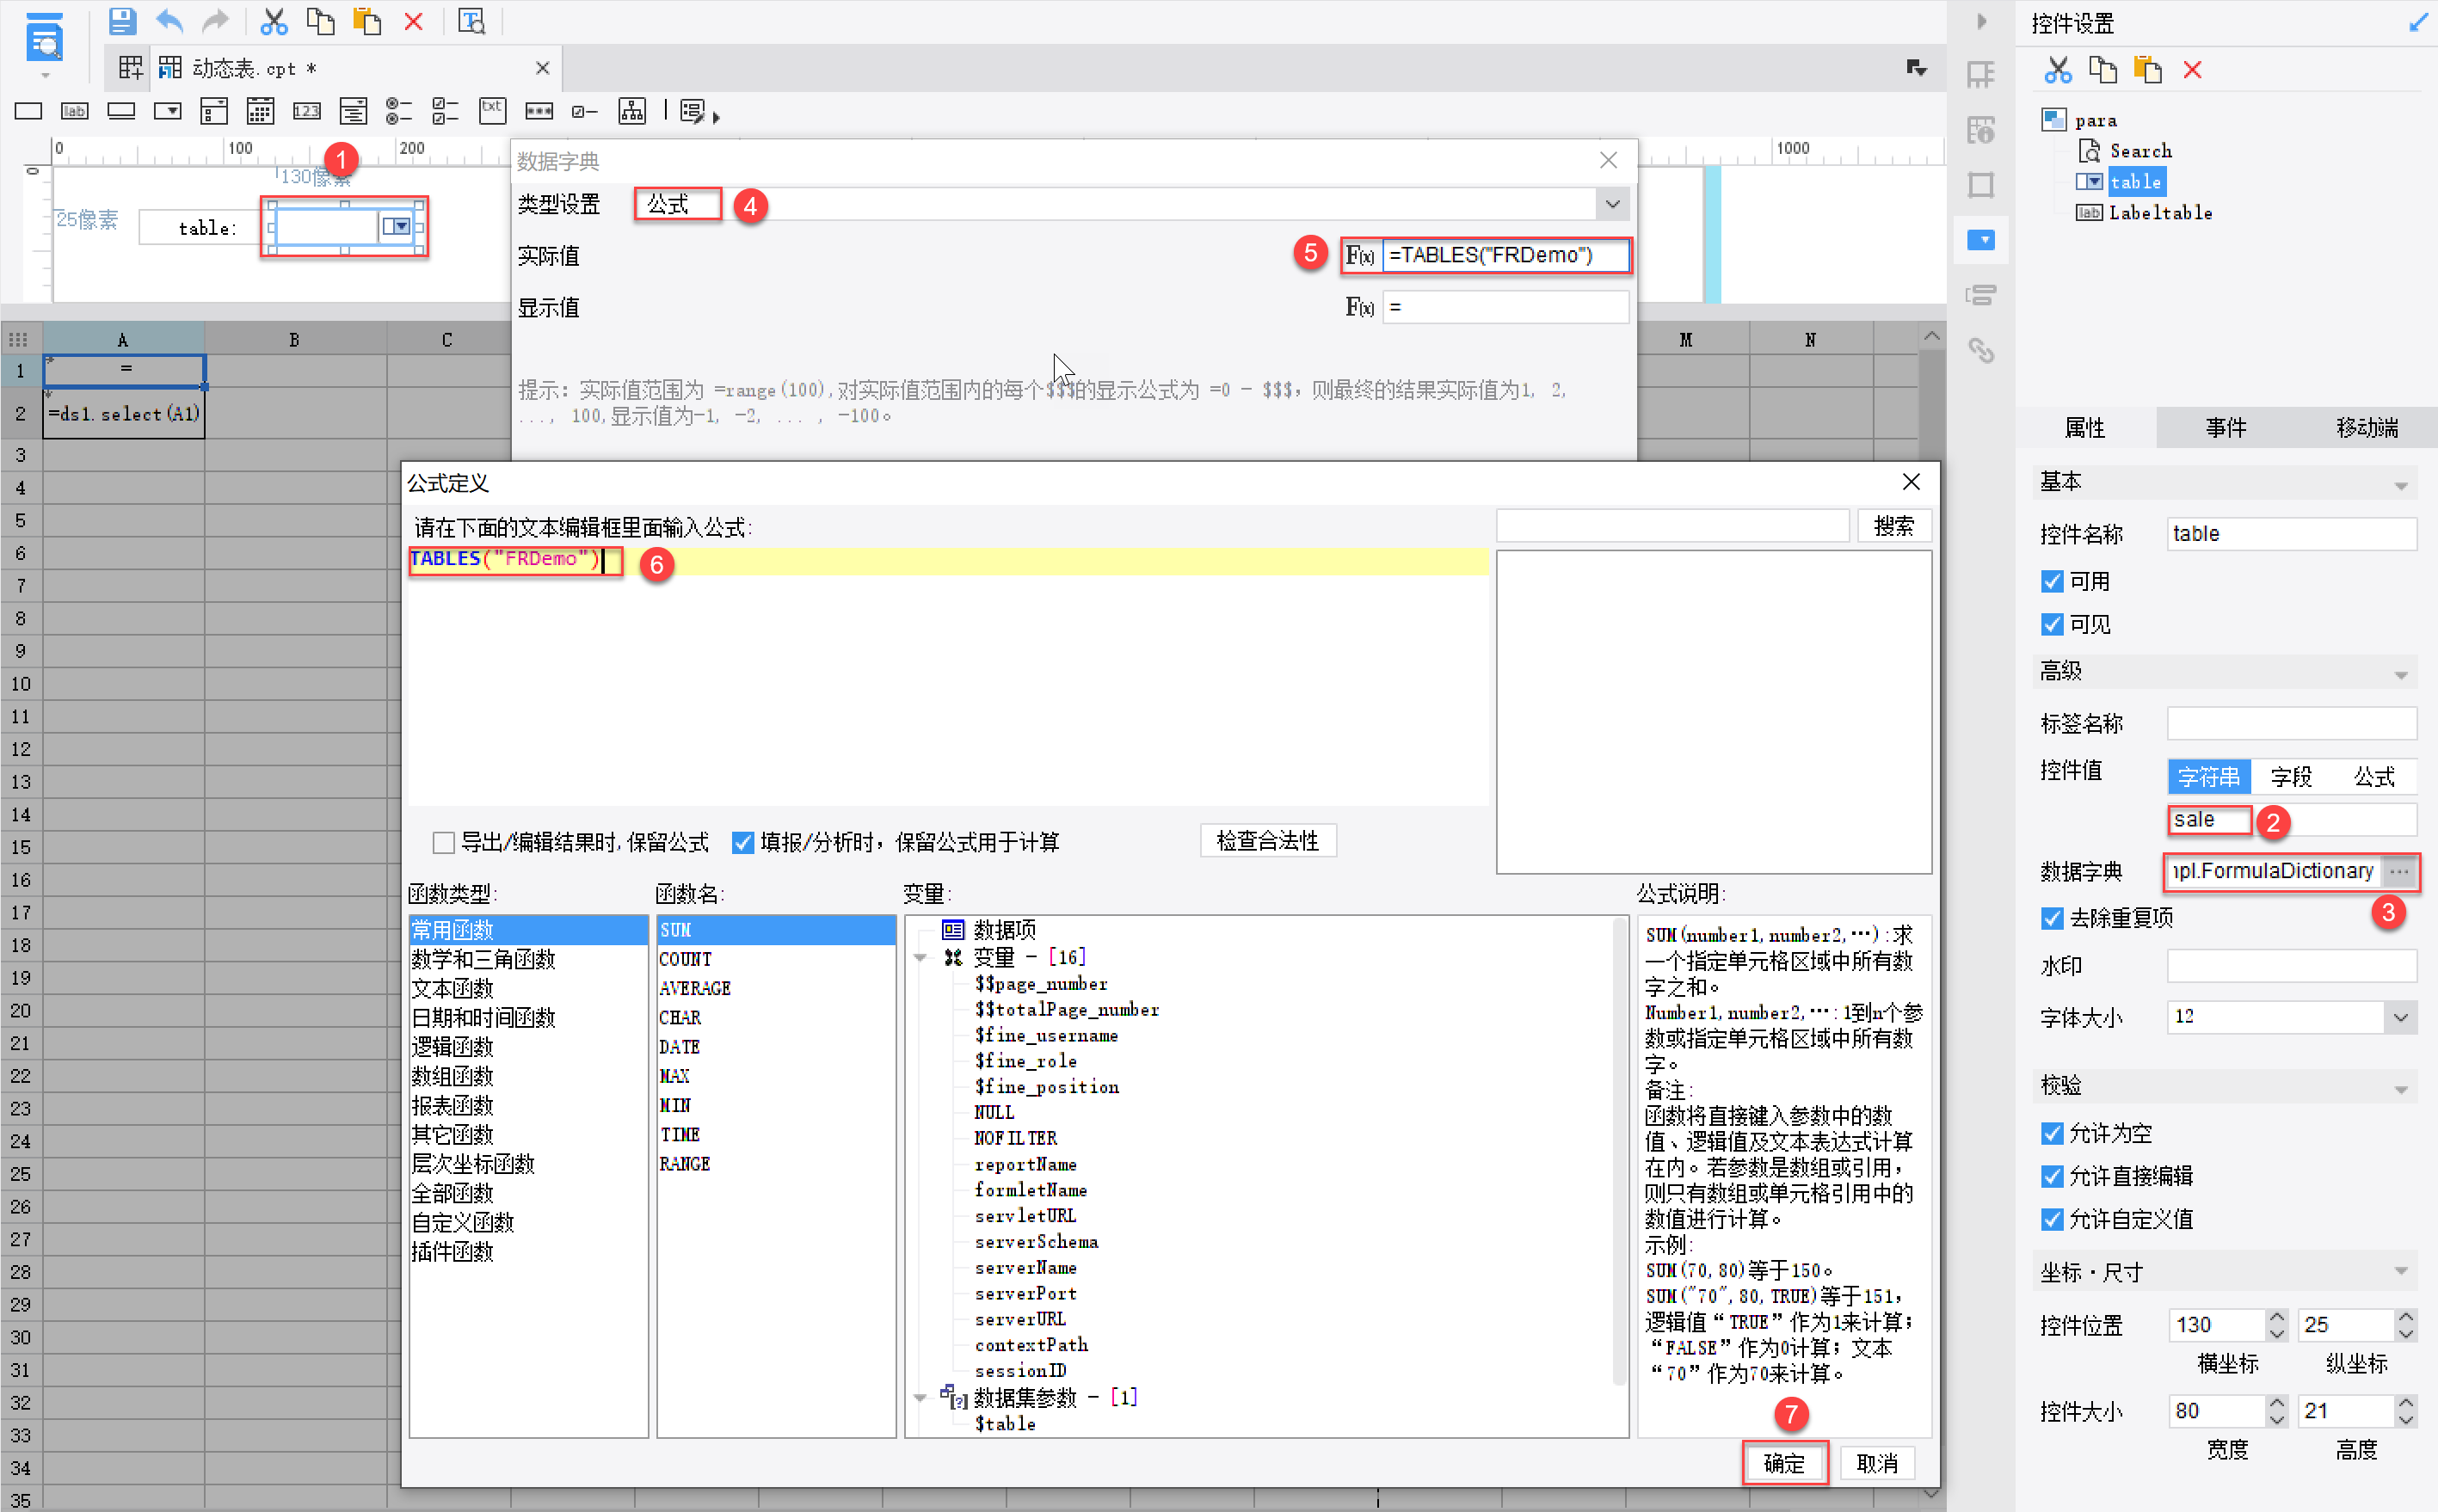
Task: Click the 检查合法性 button
Action: tap(1267, 841)
